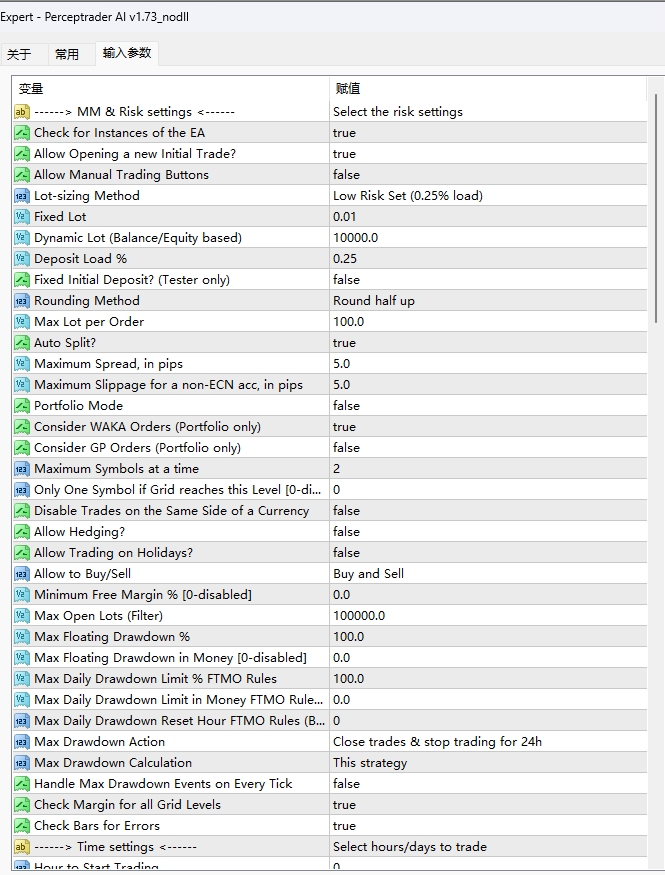Click the icon beside Consider WAKA Orders
665x875 pixels.
(x=21, y=426)
